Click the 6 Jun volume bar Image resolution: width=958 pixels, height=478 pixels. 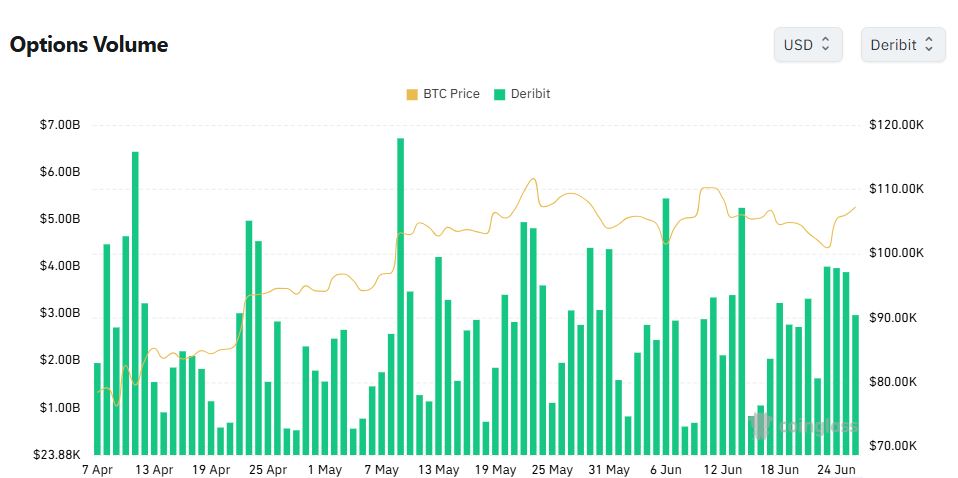(x=665, y=326)
